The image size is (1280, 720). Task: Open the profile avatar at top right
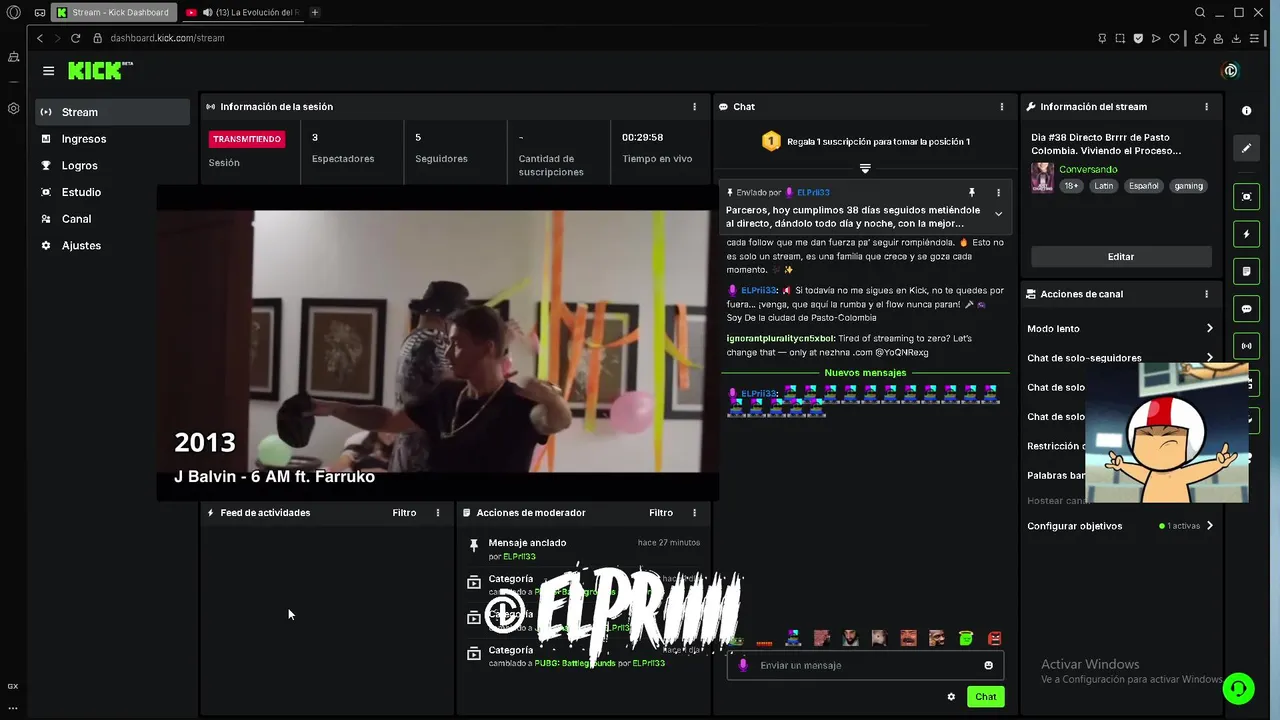coord(1231,70)
